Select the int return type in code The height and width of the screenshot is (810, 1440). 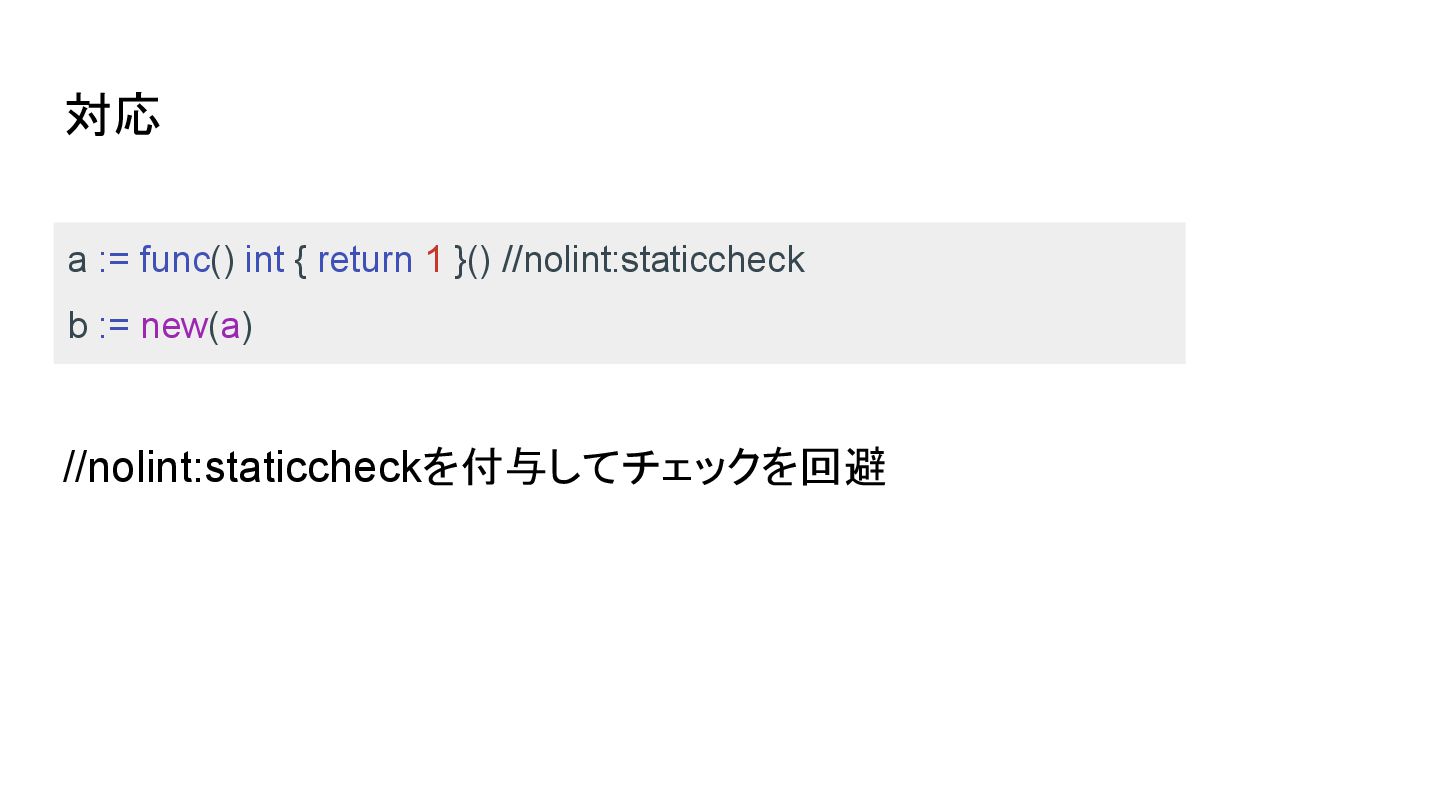(264, 260)
